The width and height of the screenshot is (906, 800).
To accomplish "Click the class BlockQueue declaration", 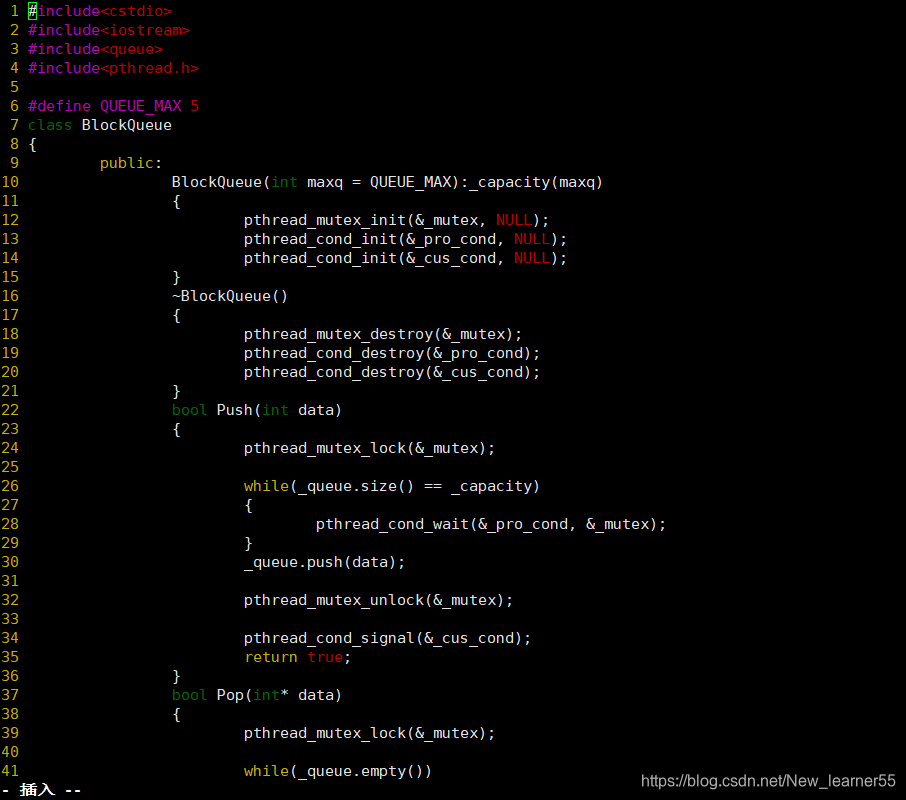I will [x=99, y=125].
